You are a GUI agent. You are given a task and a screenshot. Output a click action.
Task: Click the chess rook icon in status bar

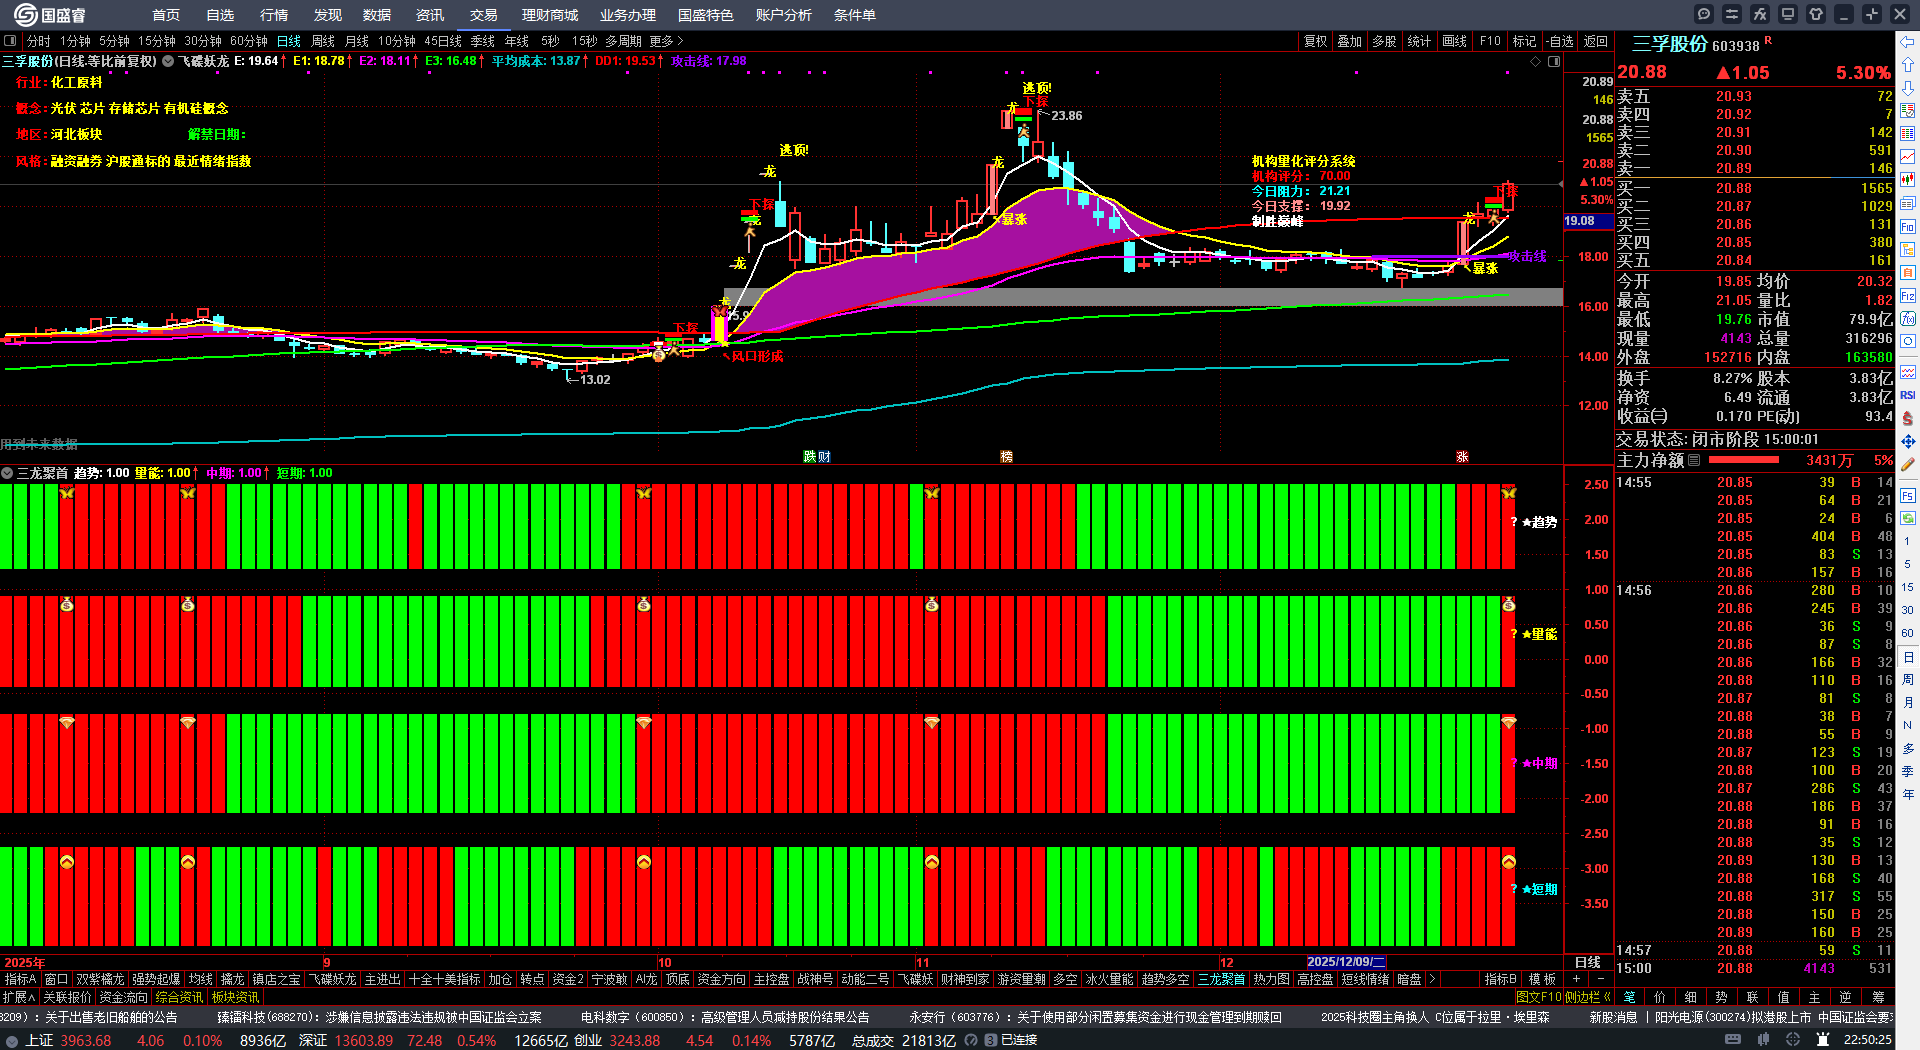(1823, 1040)
